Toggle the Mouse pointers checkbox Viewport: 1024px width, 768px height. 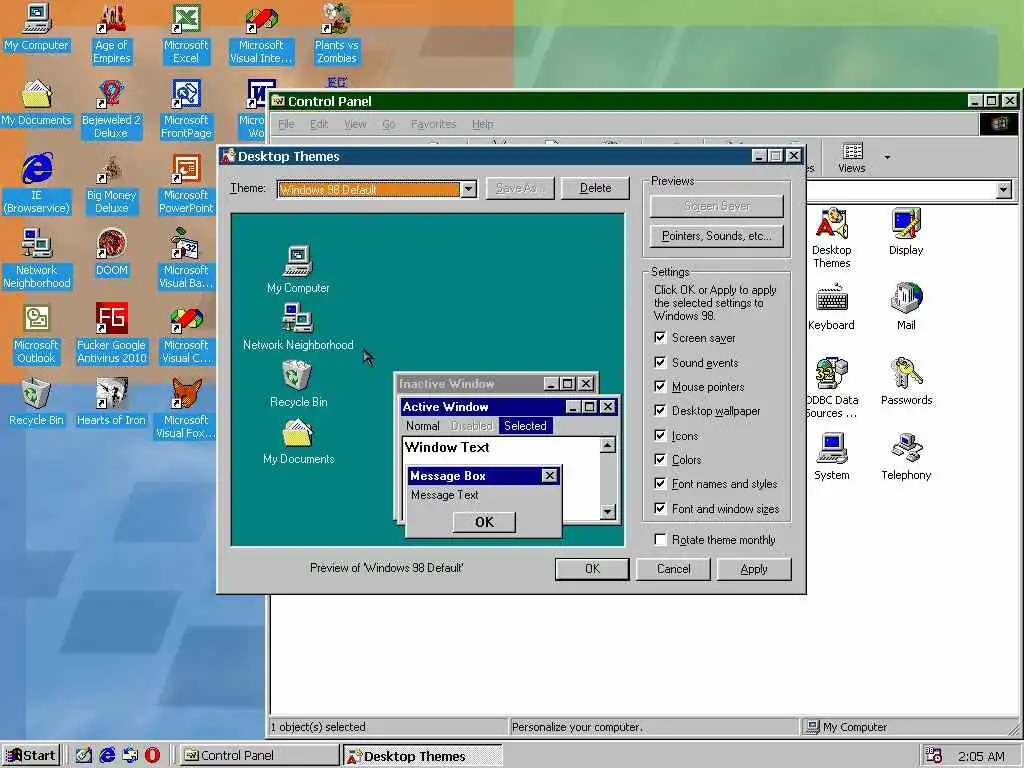(660, 386)
